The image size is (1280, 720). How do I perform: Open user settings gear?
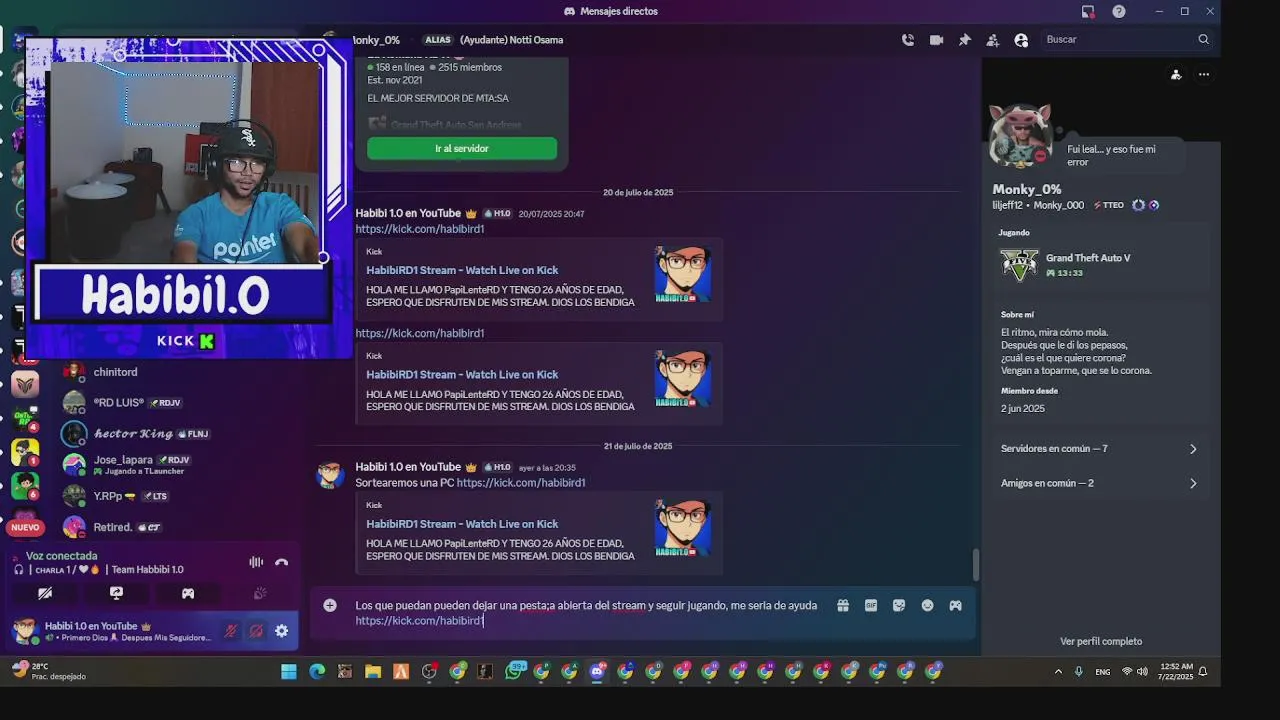[282, 631]
